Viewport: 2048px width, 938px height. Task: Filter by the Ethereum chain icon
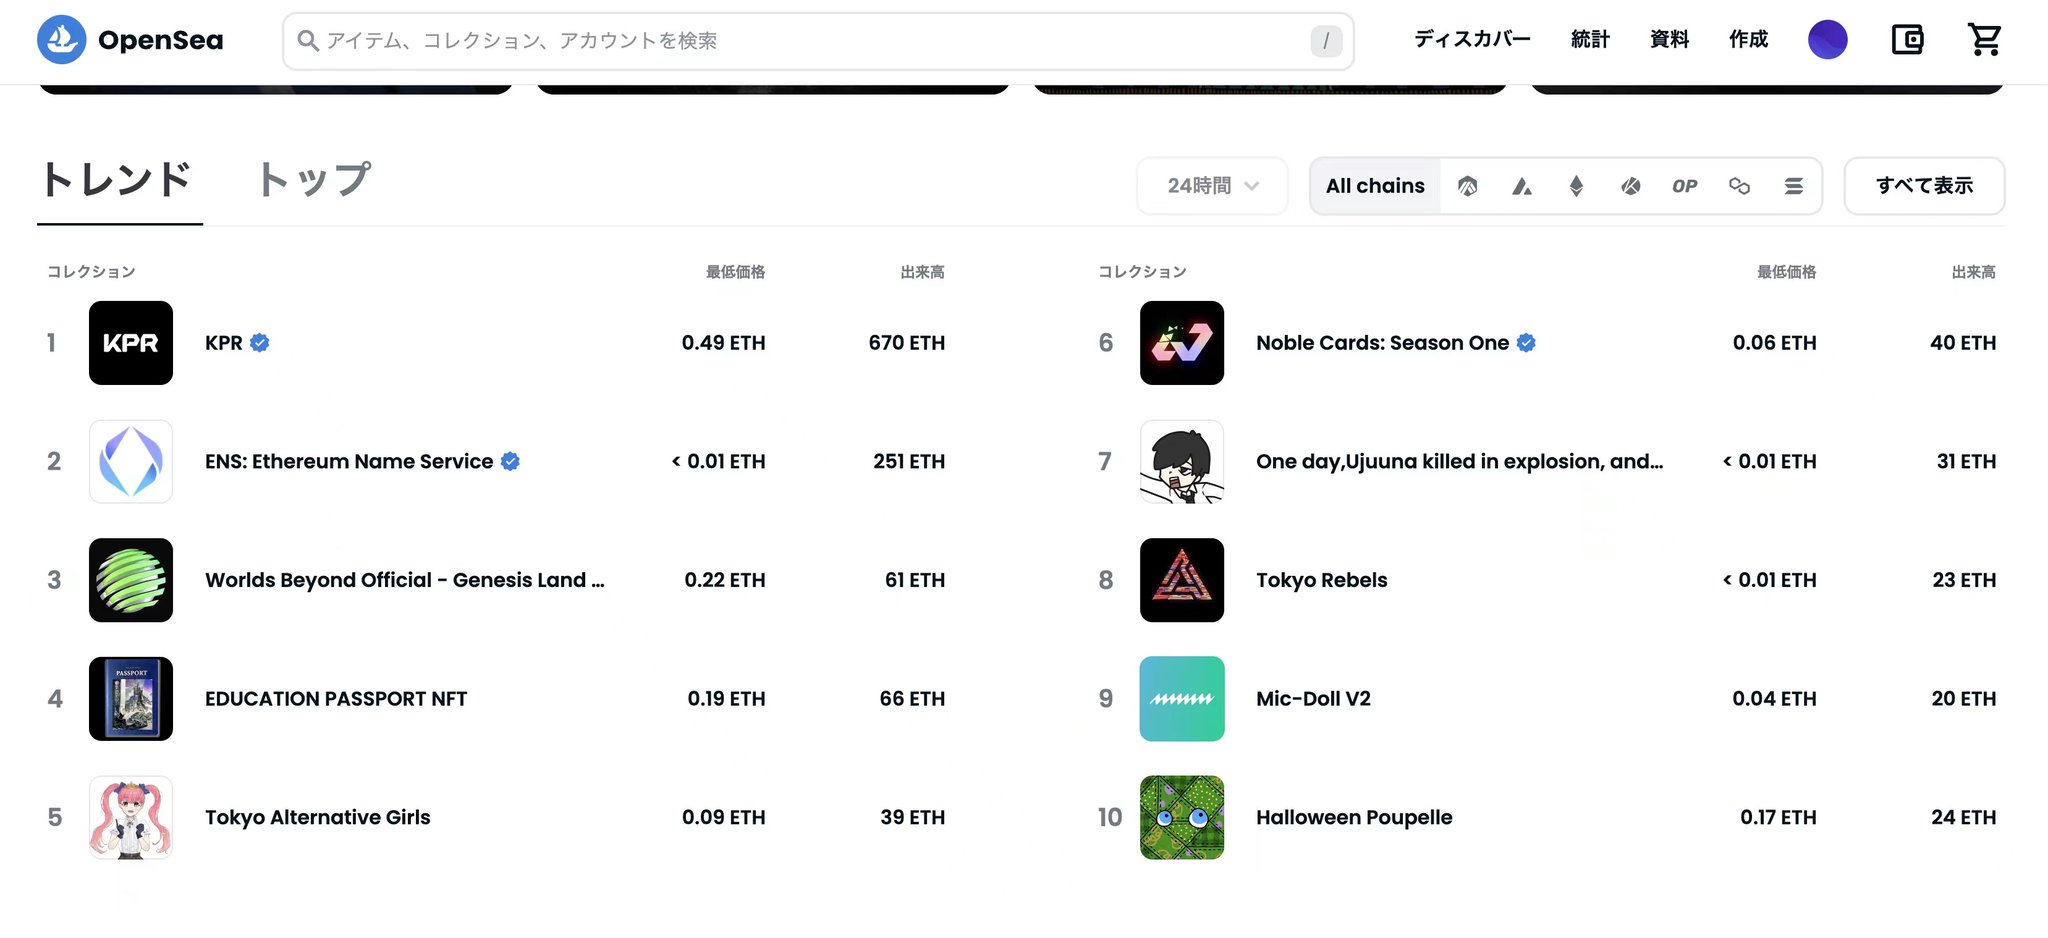click(x=1576, y=186)
